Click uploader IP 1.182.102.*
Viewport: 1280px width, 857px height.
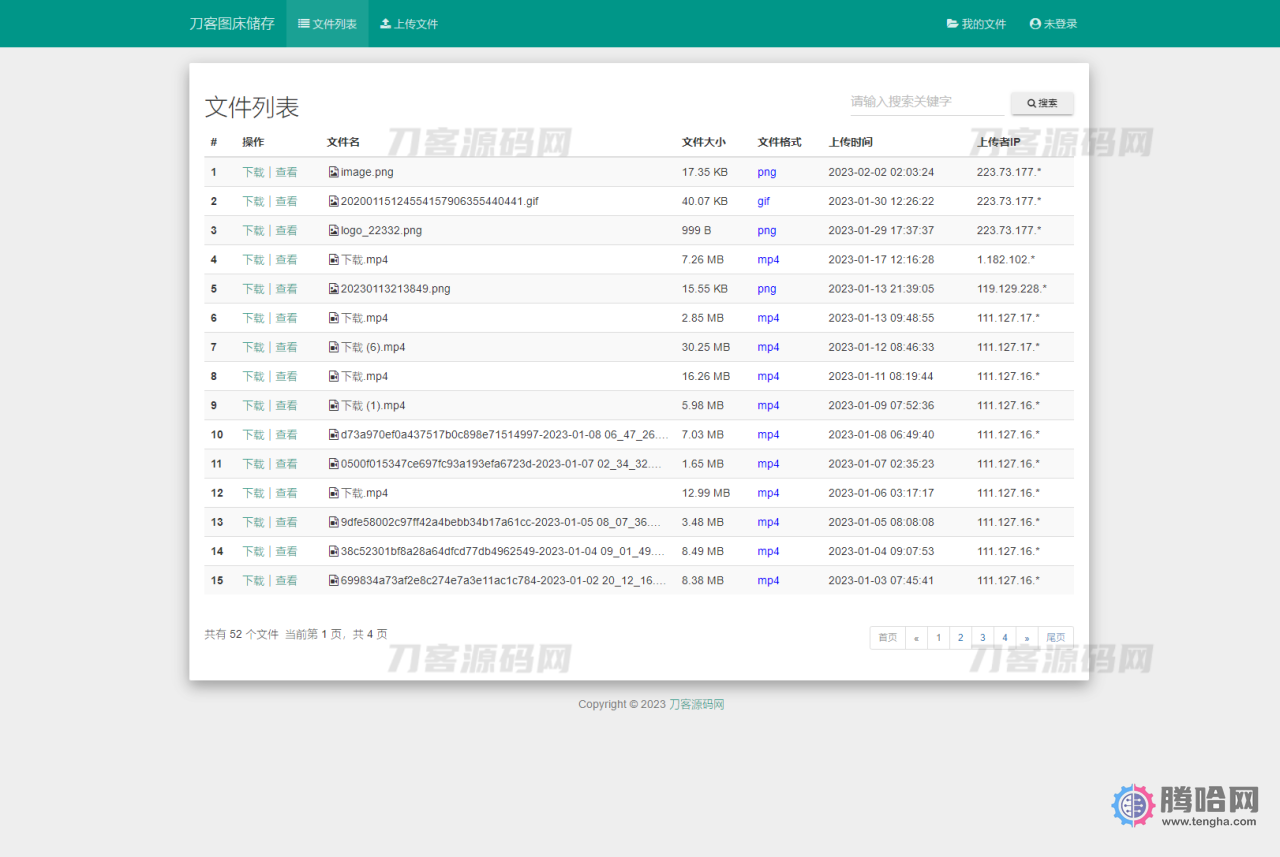[x=1006, y=260]
